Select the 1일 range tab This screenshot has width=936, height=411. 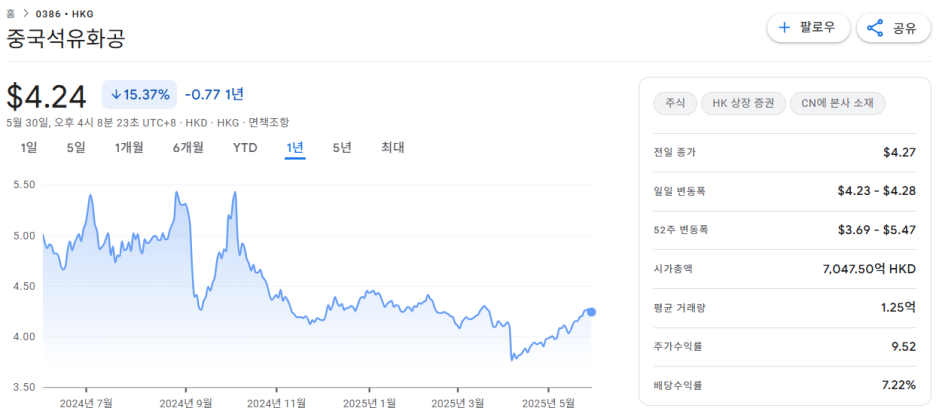click(29, 147)
